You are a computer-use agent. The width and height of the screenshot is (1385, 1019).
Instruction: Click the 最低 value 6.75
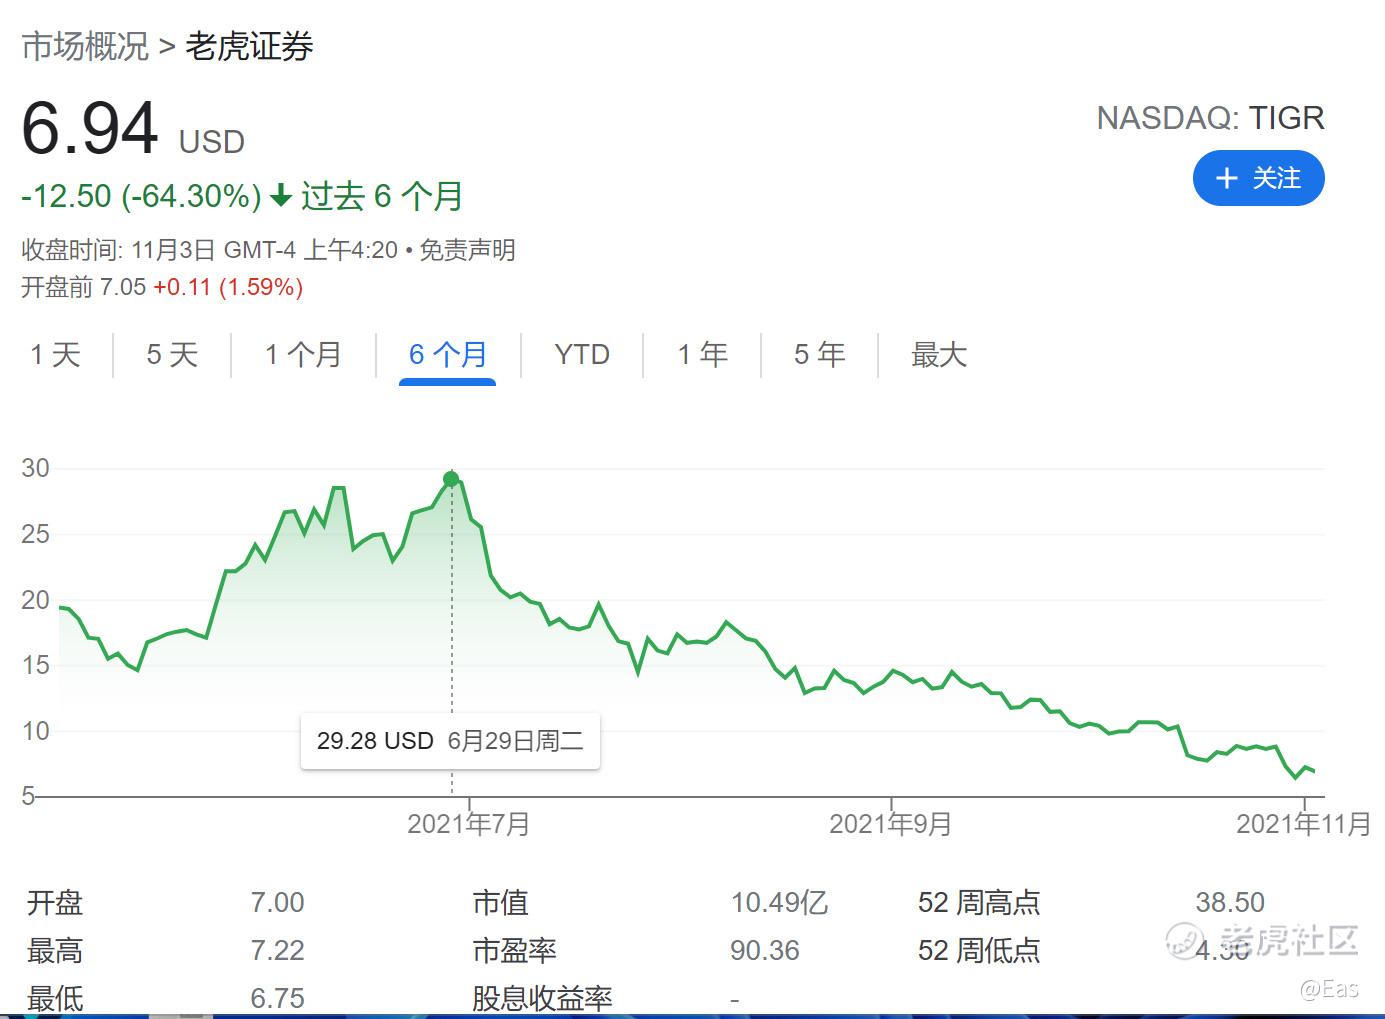(277, 998)
